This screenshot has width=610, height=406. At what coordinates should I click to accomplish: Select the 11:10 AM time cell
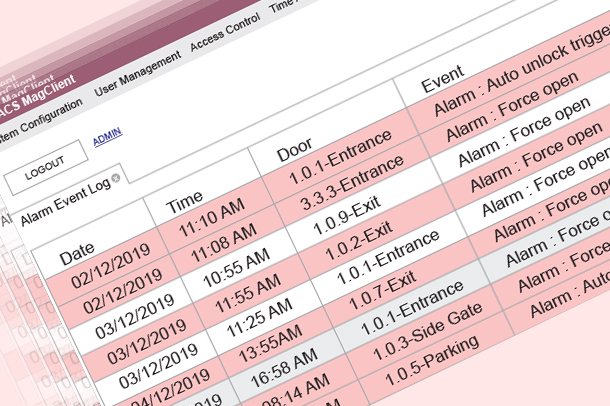click(x=212, y=217)
